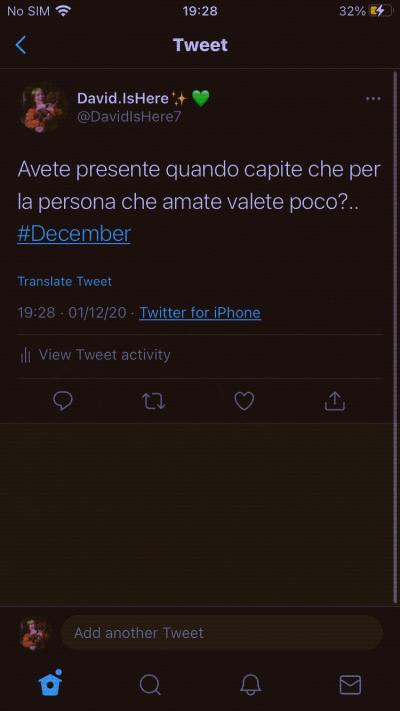Open David.IsHere profile picture
Image resolution: width=400 pixels, height=711 pixels.
click(43, 107)
